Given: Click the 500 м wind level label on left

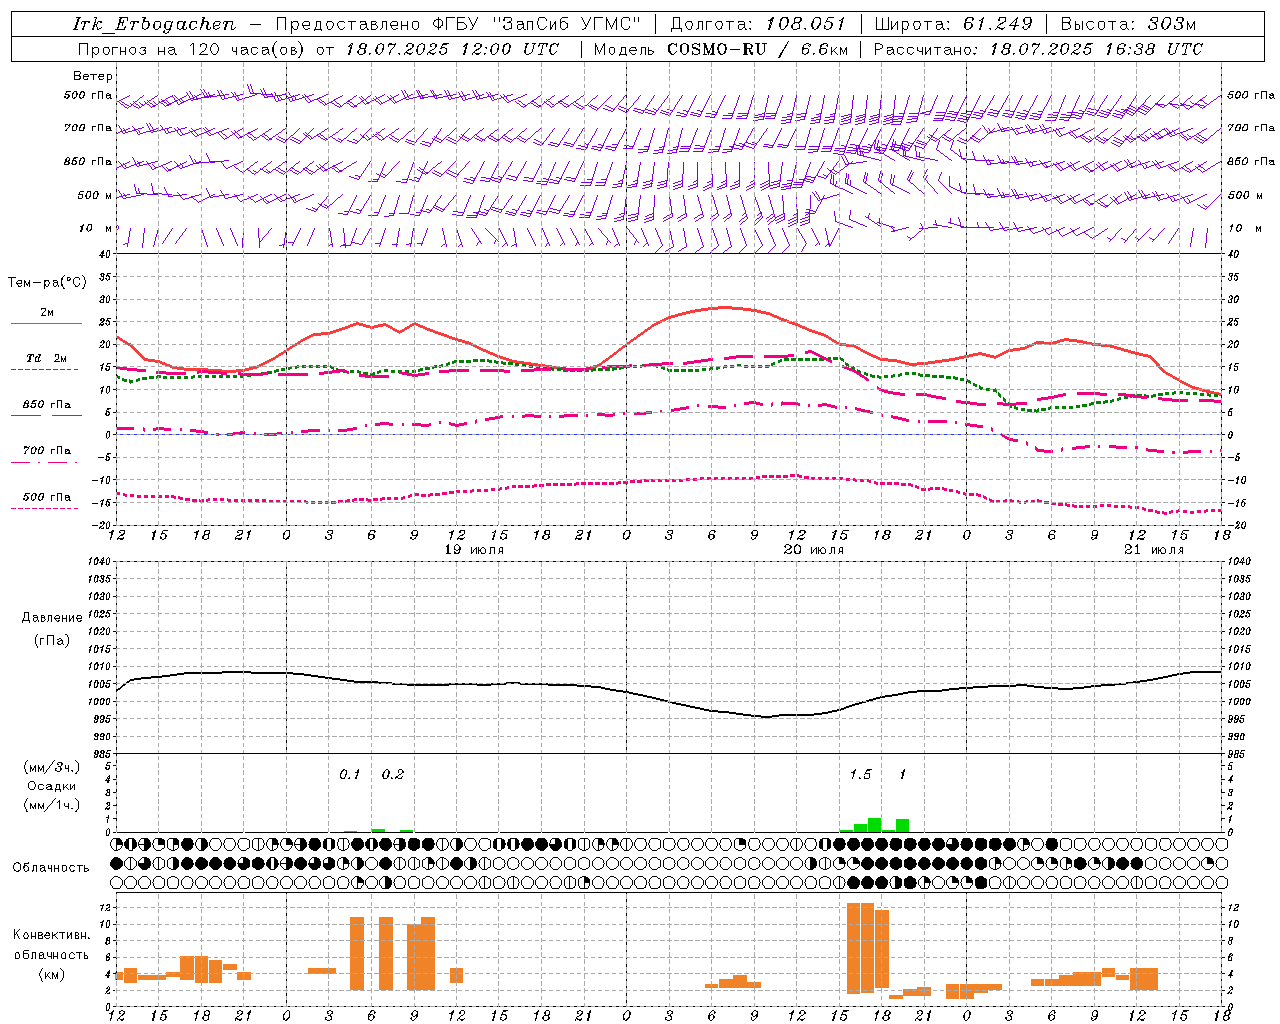Looking at the screenshot, I should point(95,195).
